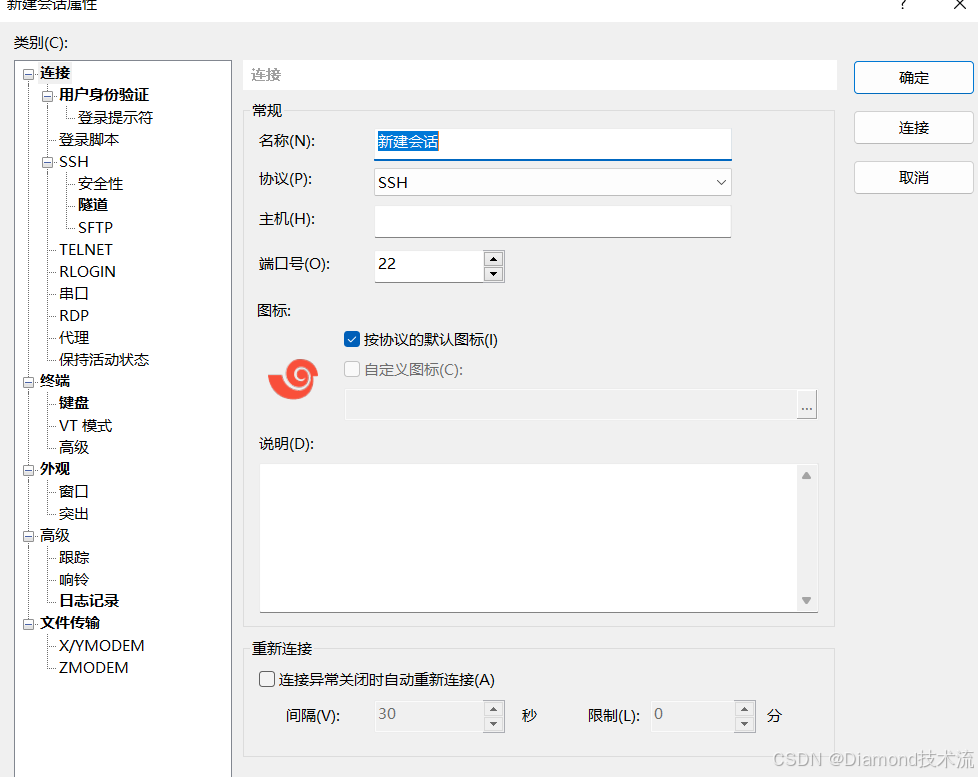
Task: Click the 连接 button on the right
Action: coord(913,128)
